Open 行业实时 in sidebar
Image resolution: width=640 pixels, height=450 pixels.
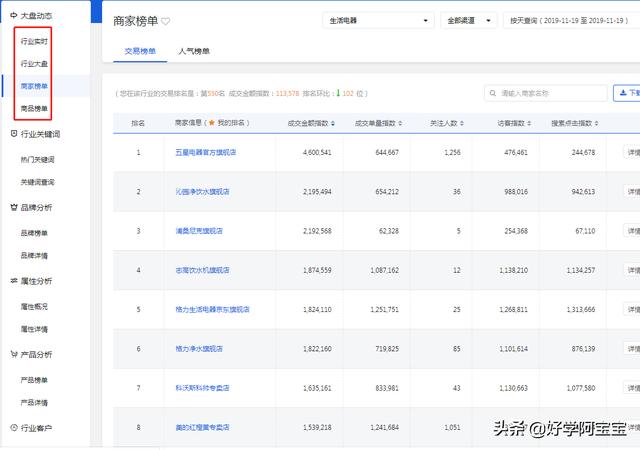click(x=34, y=41)
